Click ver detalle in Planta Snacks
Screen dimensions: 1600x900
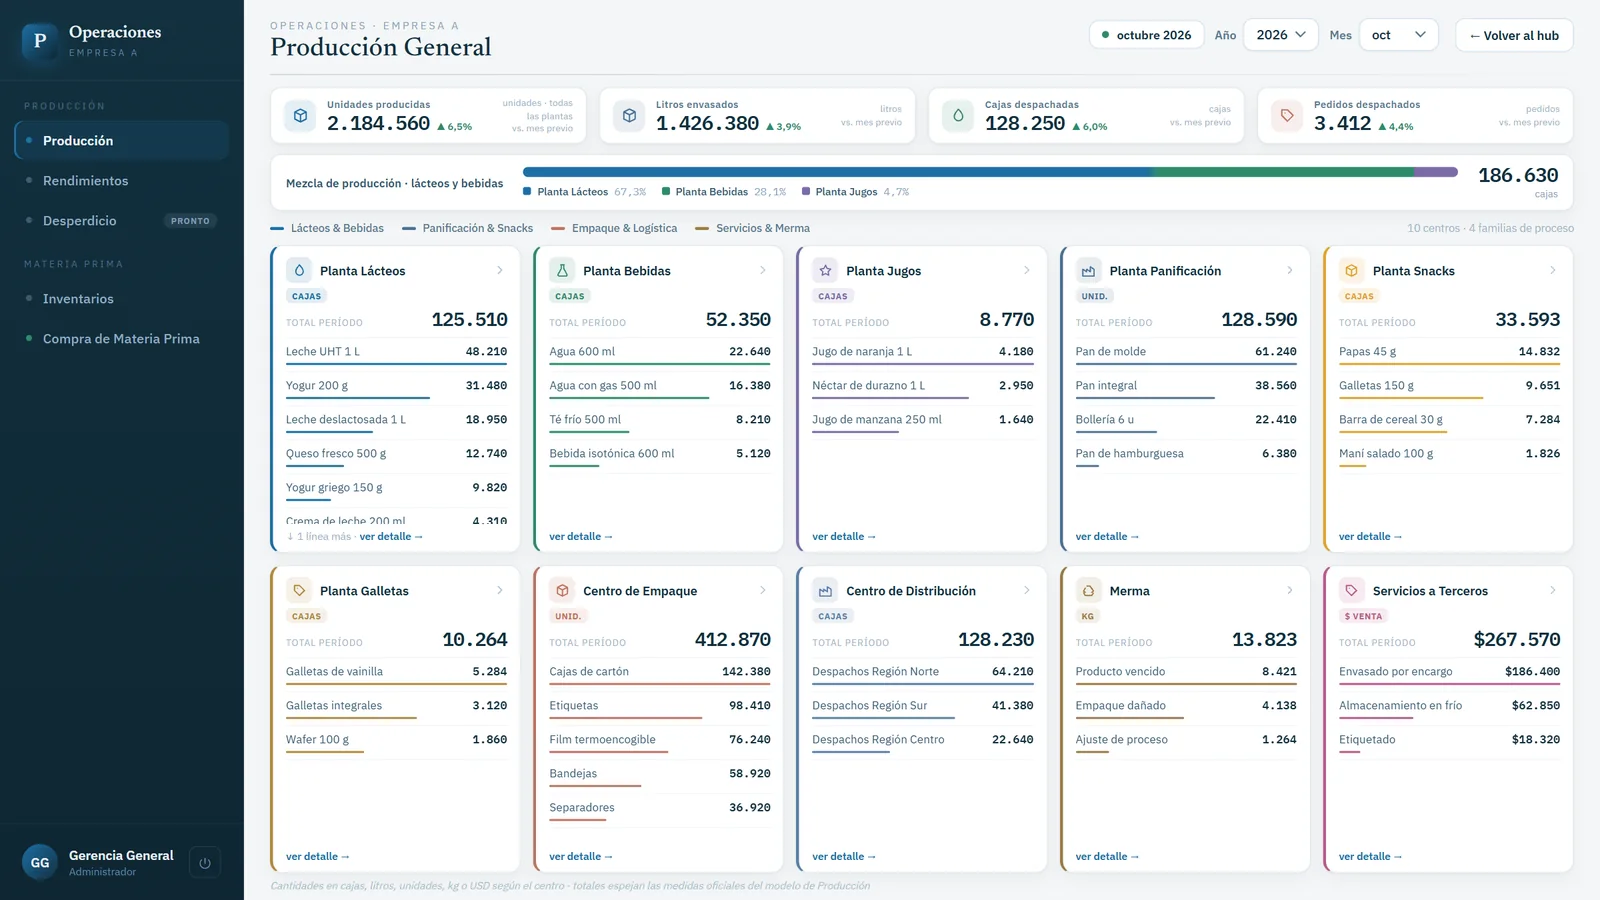1370,537
